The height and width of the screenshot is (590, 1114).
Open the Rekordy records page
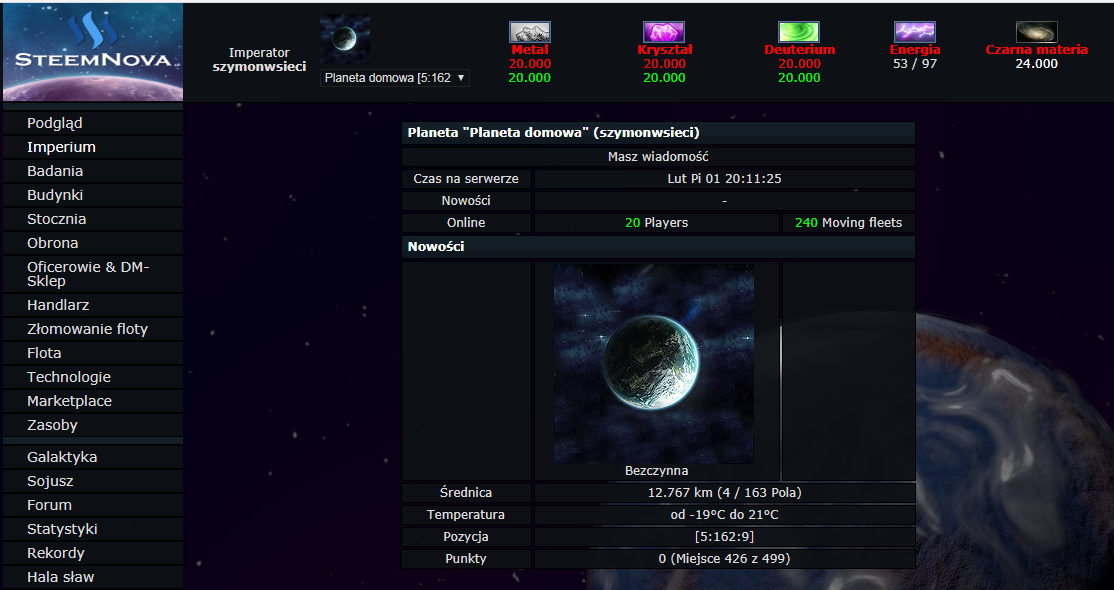point(55,553)
